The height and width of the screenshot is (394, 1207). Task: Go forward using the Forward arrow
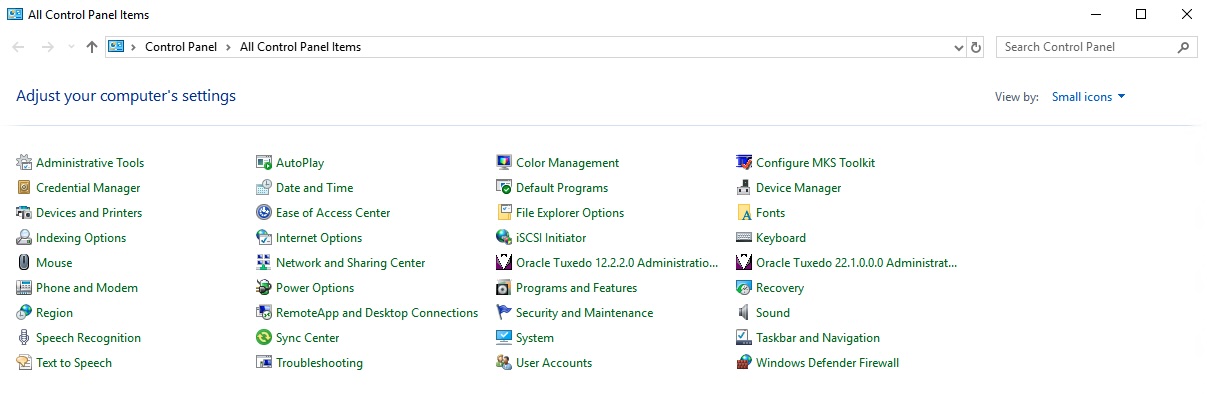(47, 47)
